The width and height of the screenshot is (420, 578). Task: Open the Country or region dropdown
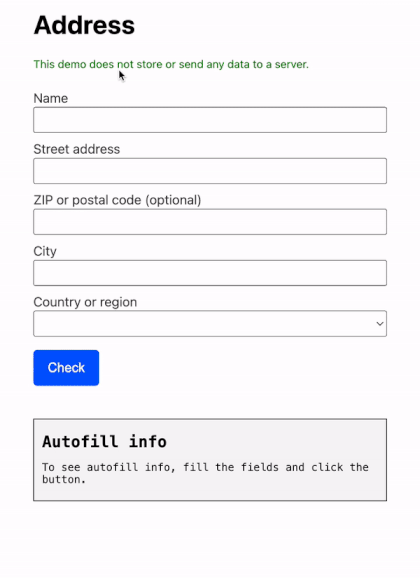(210, 324)
